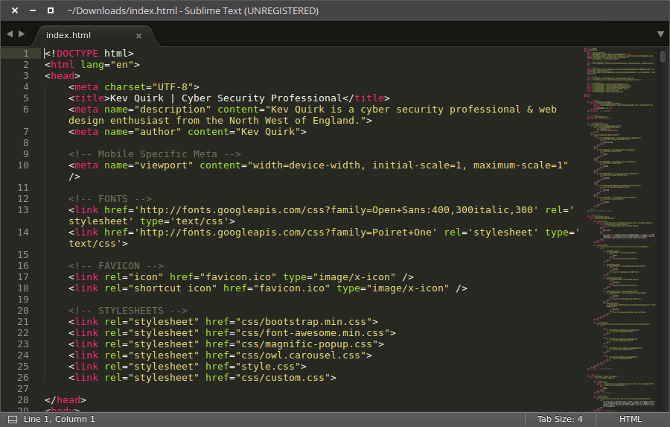
Task: Click the Open+Sans font URL
Action: click(x=337, y=210)
